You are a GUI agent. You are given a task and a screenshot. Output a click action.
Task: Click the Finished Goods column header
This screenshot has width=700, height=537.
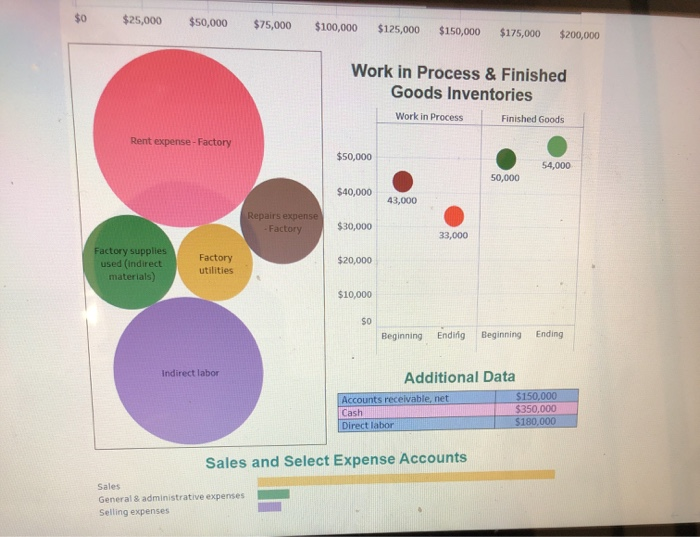pyautogui.click(x=533, y=119)
